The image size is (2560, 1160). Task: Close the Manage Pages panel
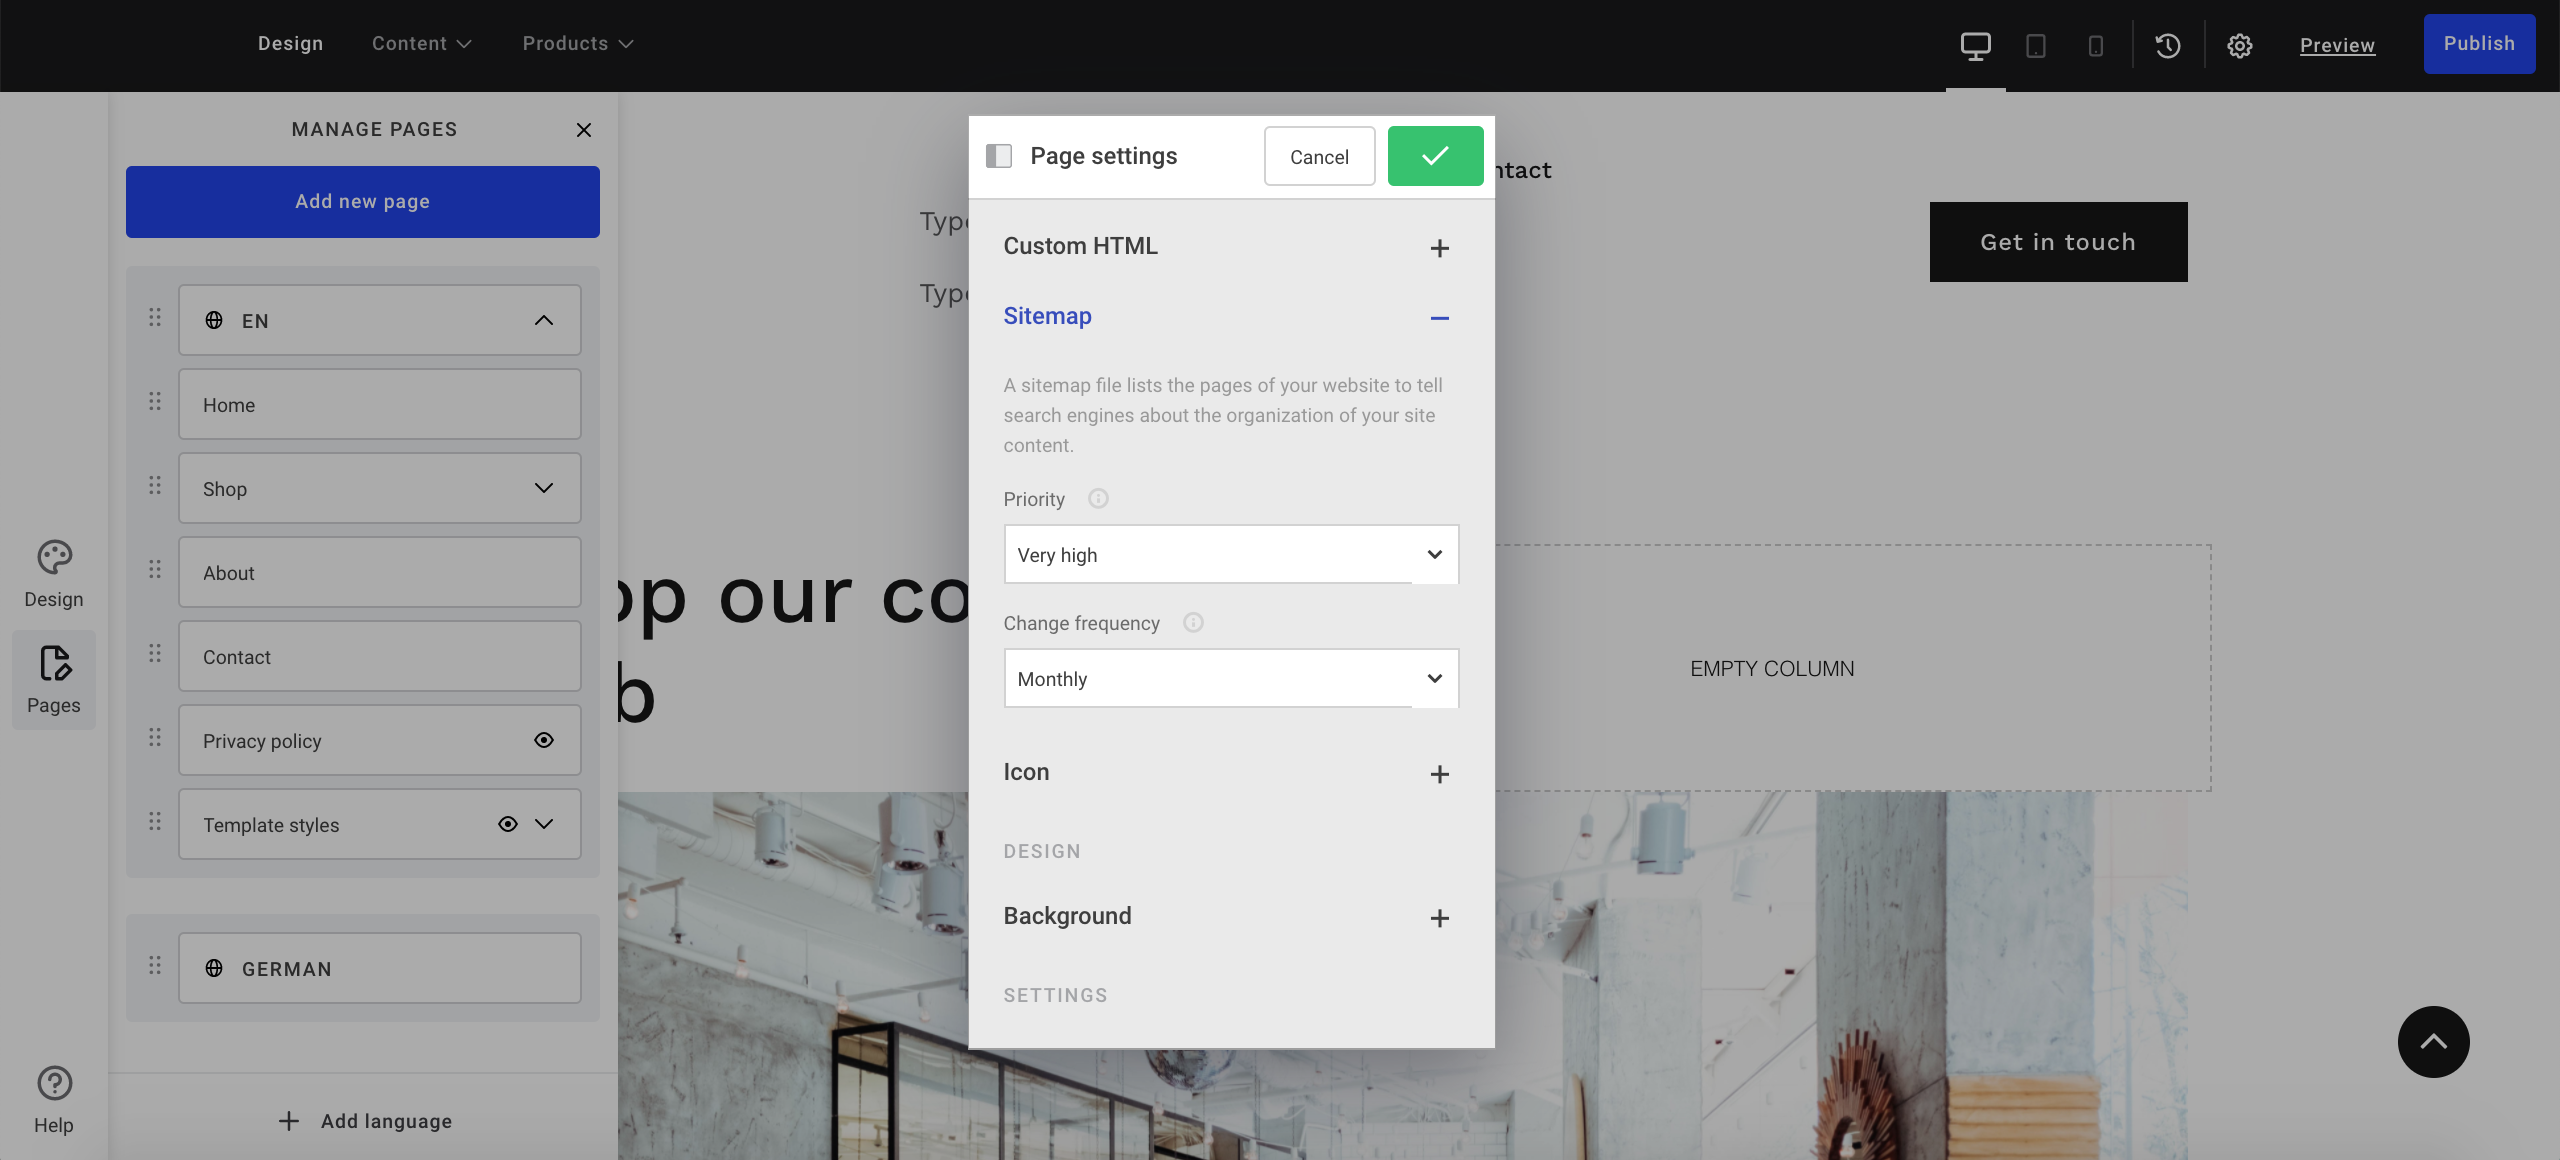click(584, 130)
